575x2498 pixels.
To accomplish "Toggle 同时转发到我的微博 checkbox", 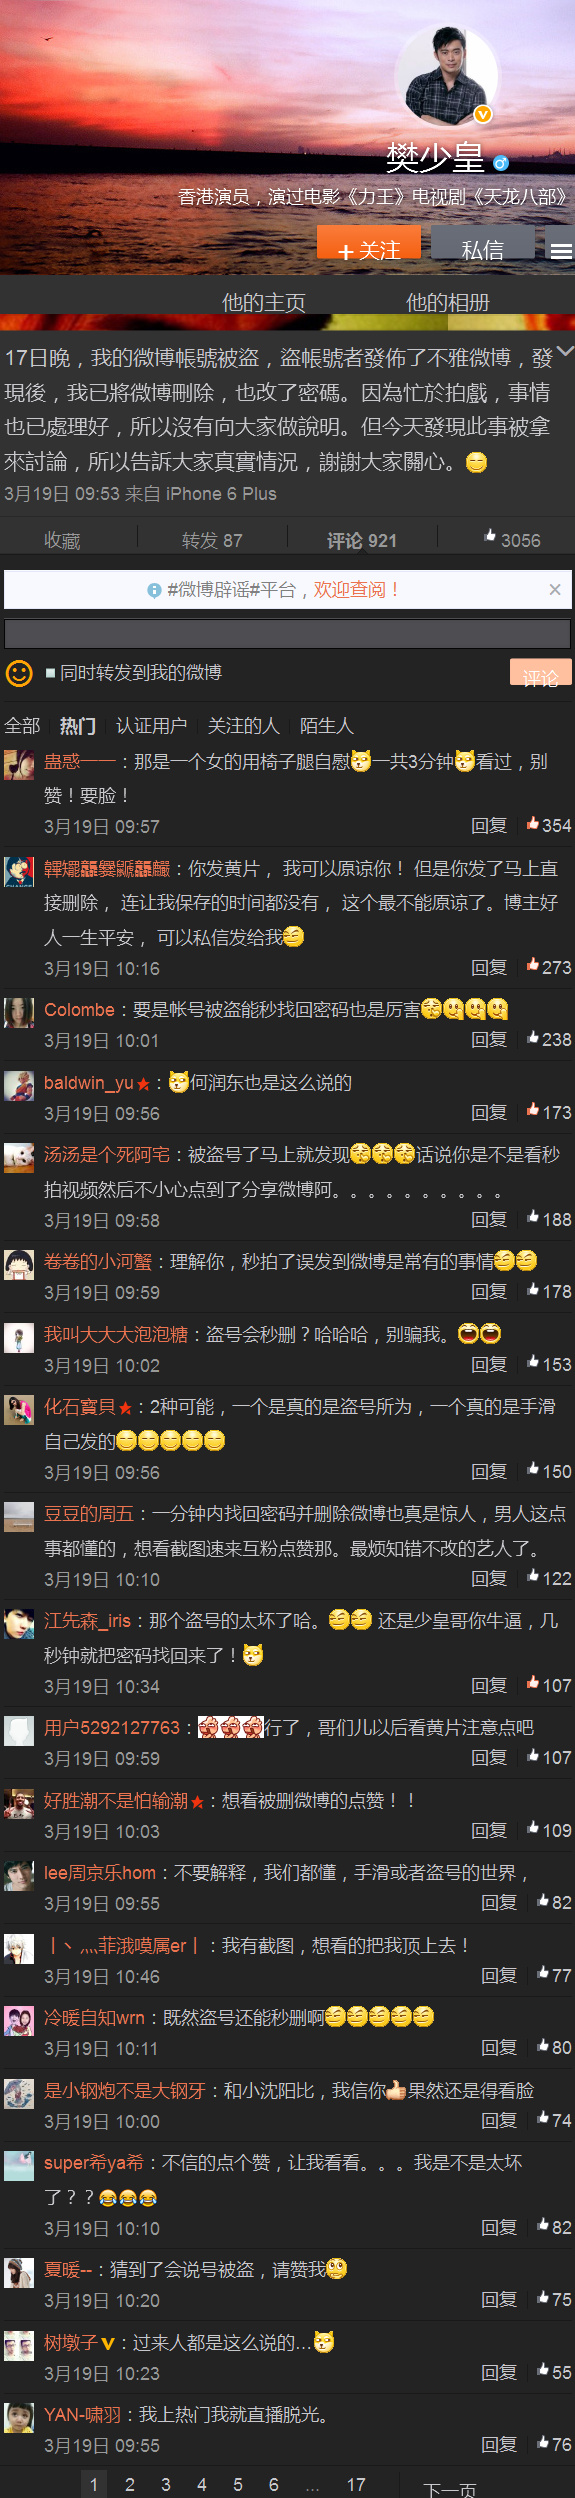I will [50, 673].
